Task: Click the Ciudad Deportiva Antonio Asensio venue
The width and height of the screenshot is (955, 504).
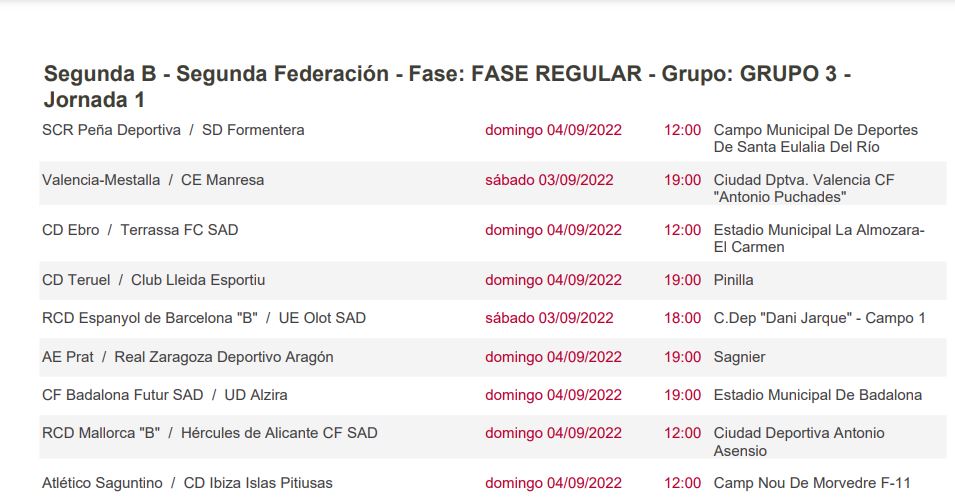Action: pyautogui.click(x=799, y=442)
